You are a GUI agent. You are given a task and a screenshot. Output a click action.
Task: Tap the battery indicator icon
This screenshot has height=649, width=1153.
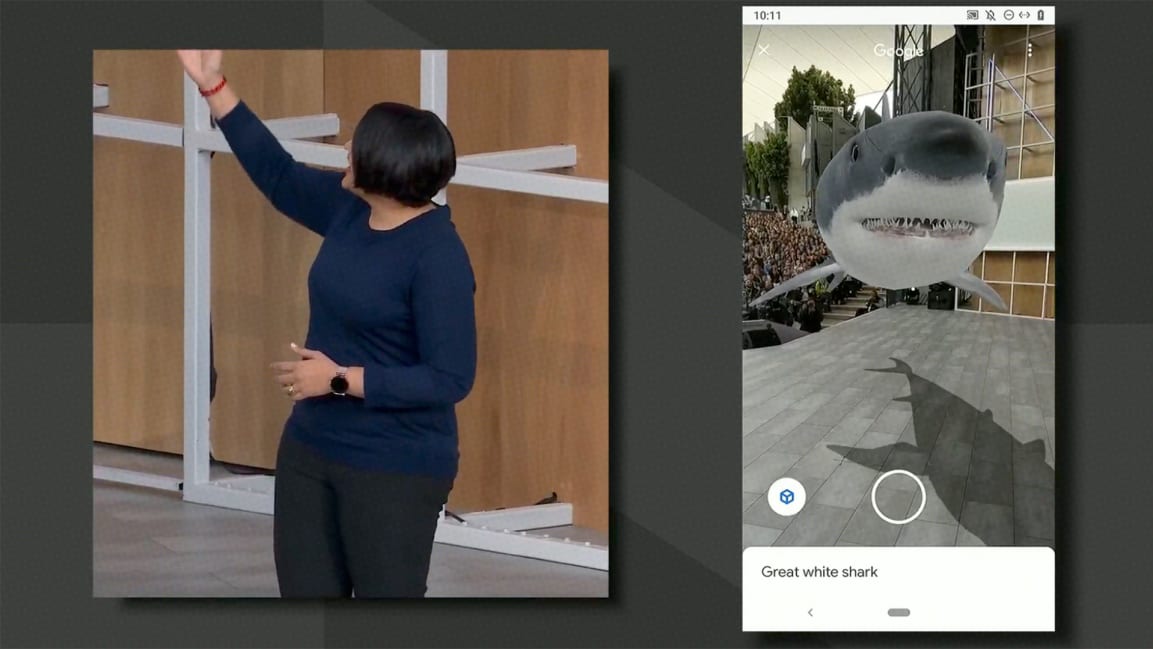(1040, 16)
